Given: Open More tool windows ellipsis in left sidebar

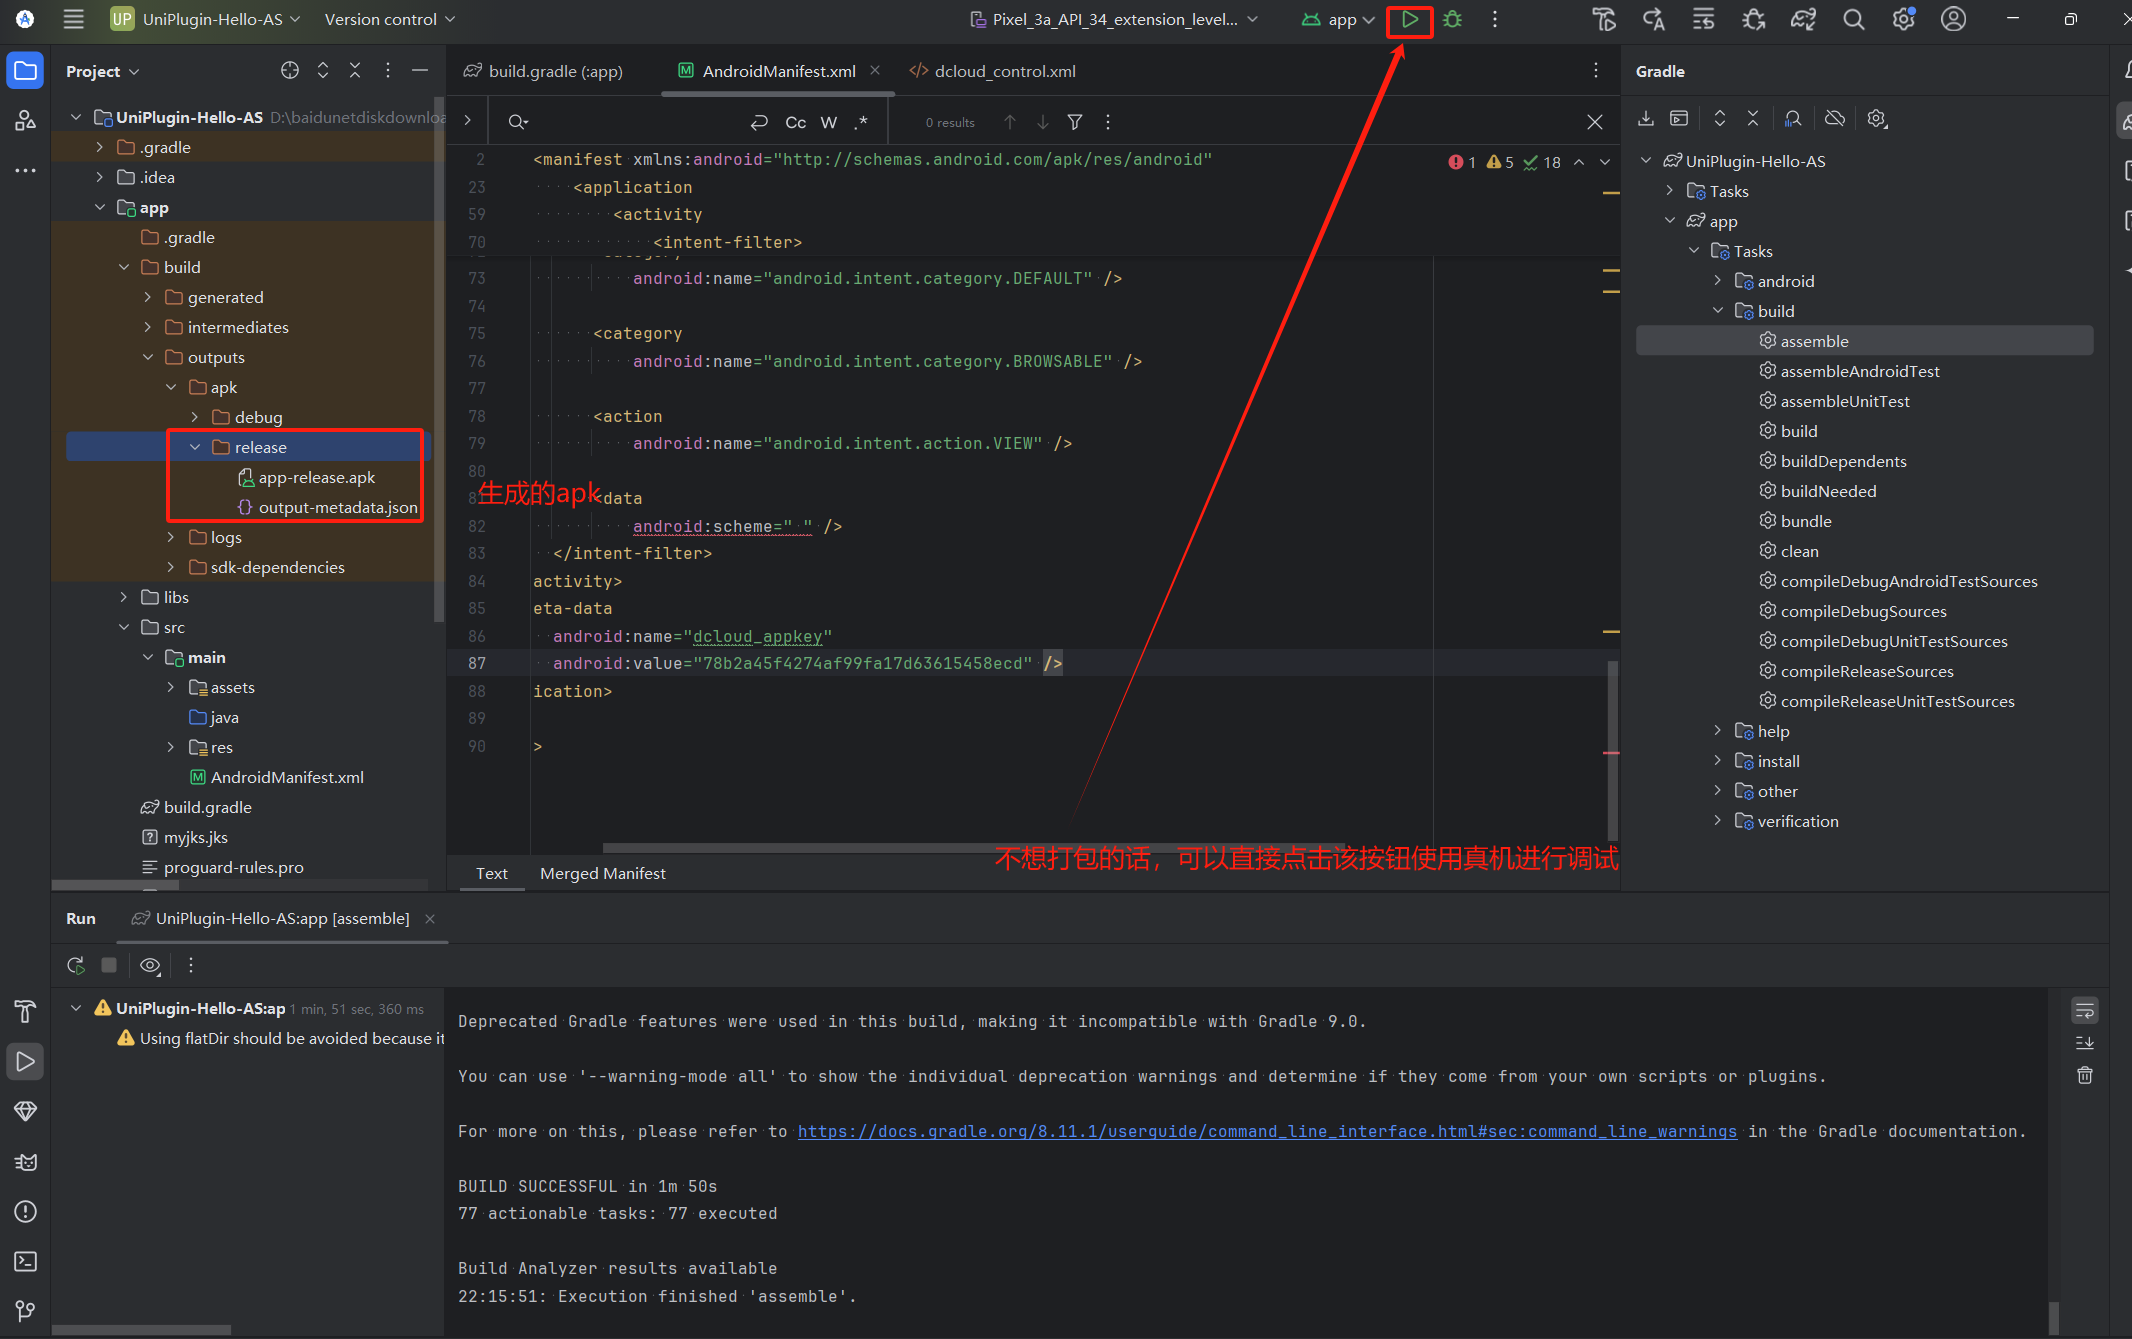Looking at the screenshot, I should 26,171.
